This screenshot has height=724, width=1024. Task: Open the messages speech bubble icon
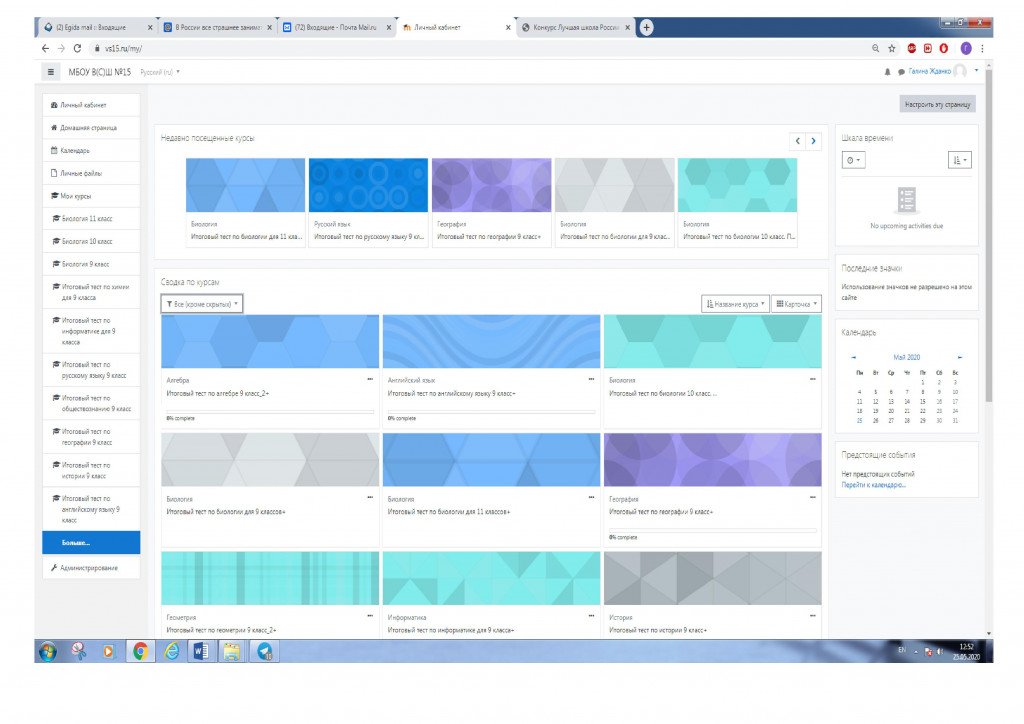[x=901, y=72]
